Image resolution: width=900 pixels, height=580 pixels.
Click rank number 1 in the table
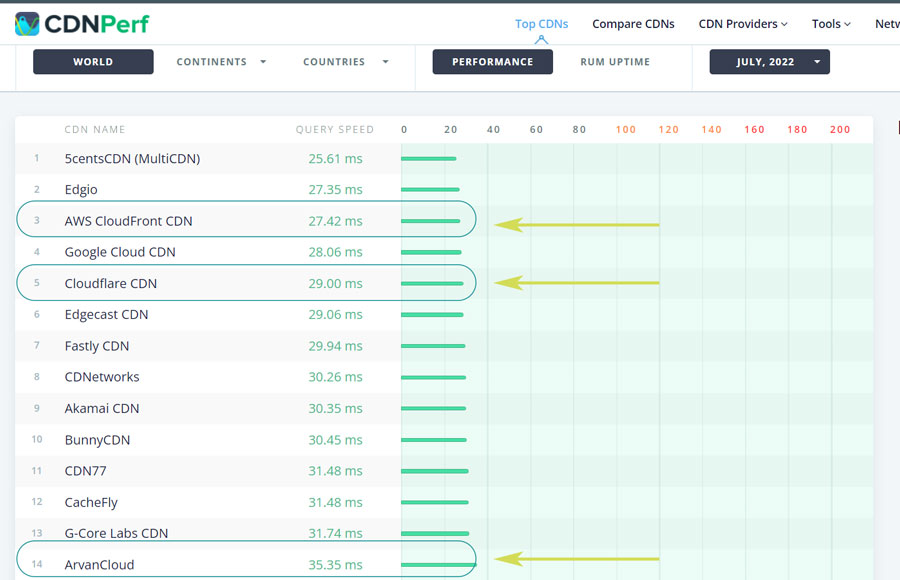tap(37, 158)
